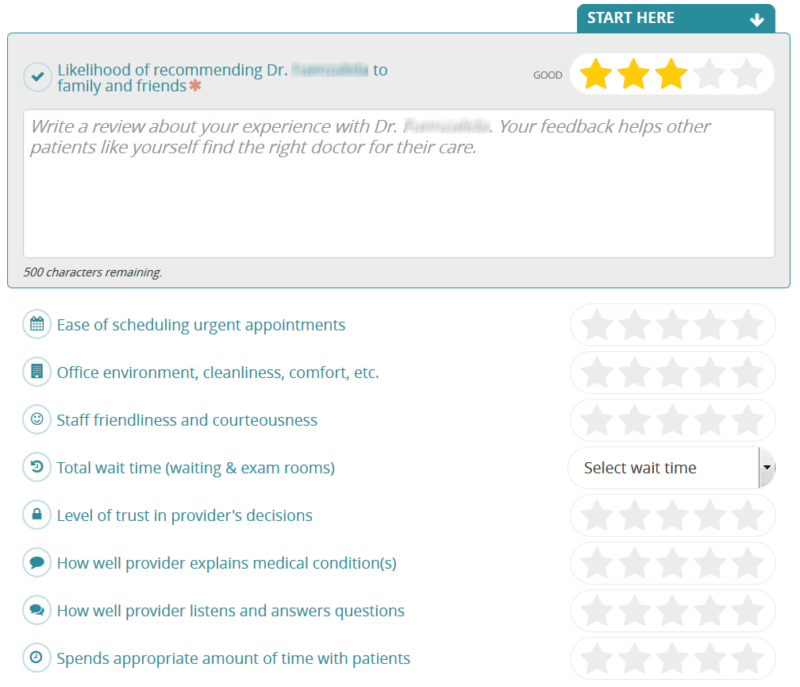The width and height of the screenshot is (800, 687).
Task: Click the double chat bubble icon for listens and answers
Action: click(36, 610)
